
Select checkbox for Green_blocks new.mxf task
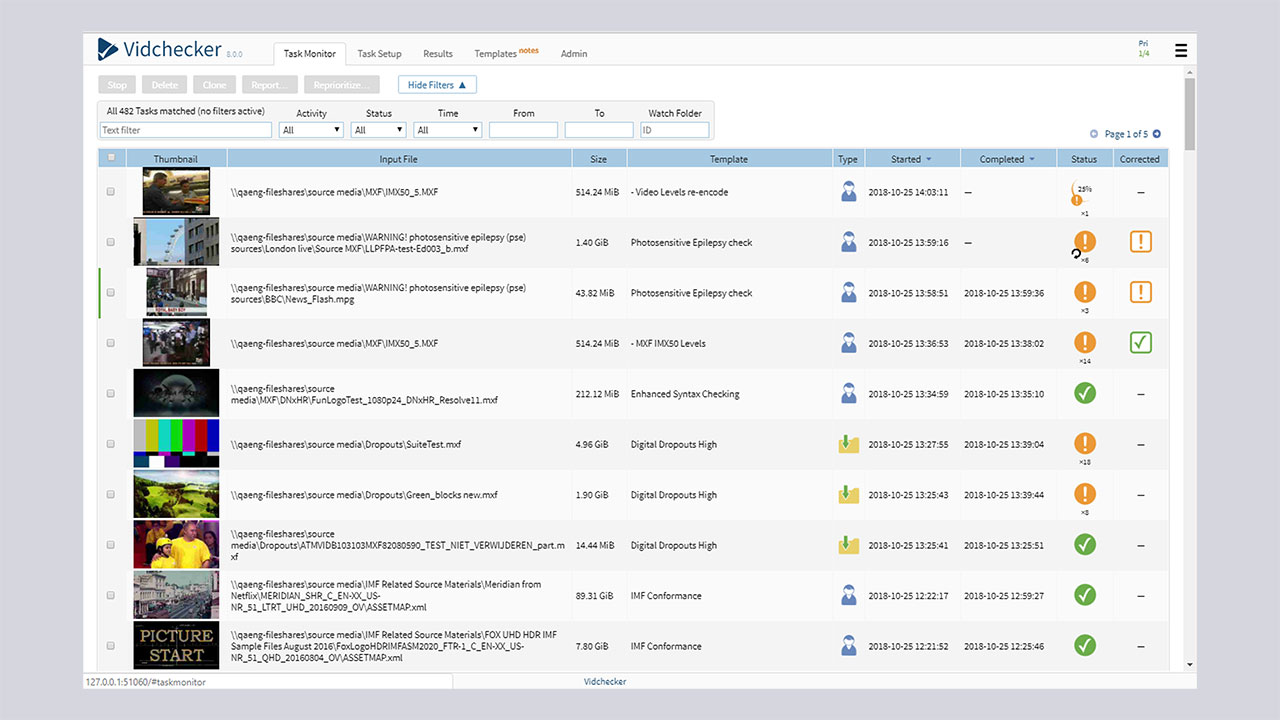[111, 495]
